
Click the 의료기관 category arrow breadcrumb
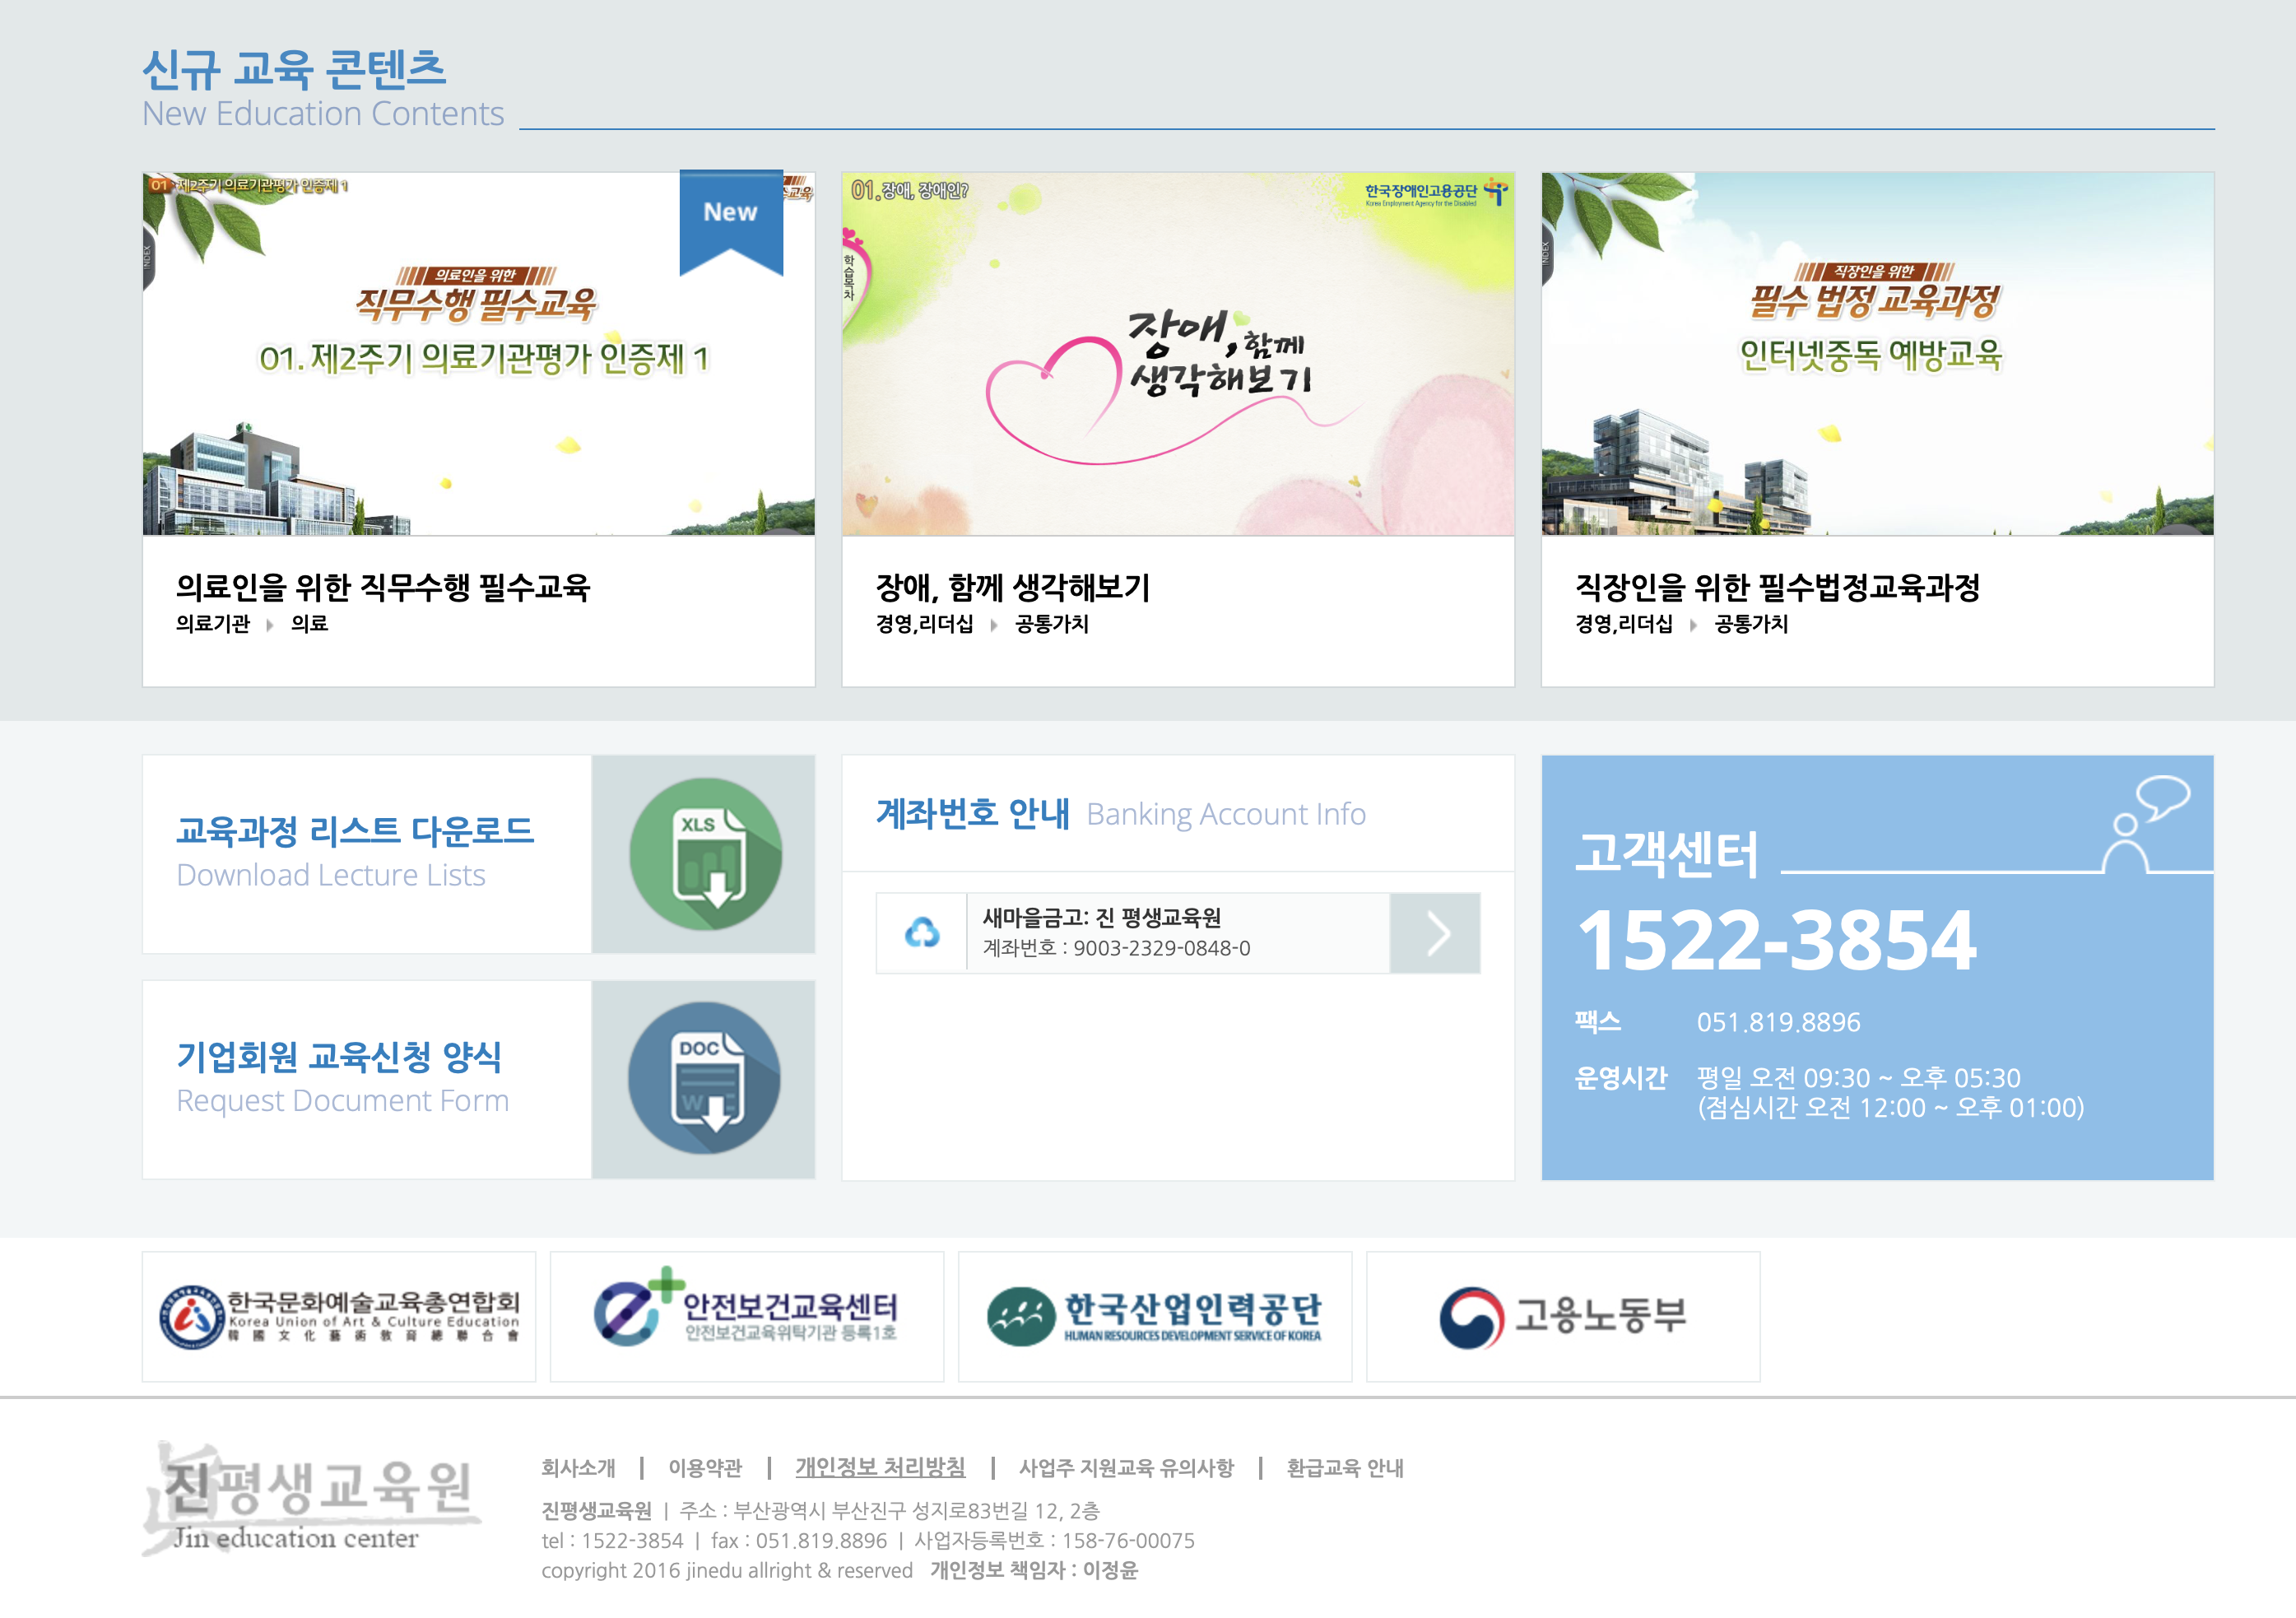(270, 625)
